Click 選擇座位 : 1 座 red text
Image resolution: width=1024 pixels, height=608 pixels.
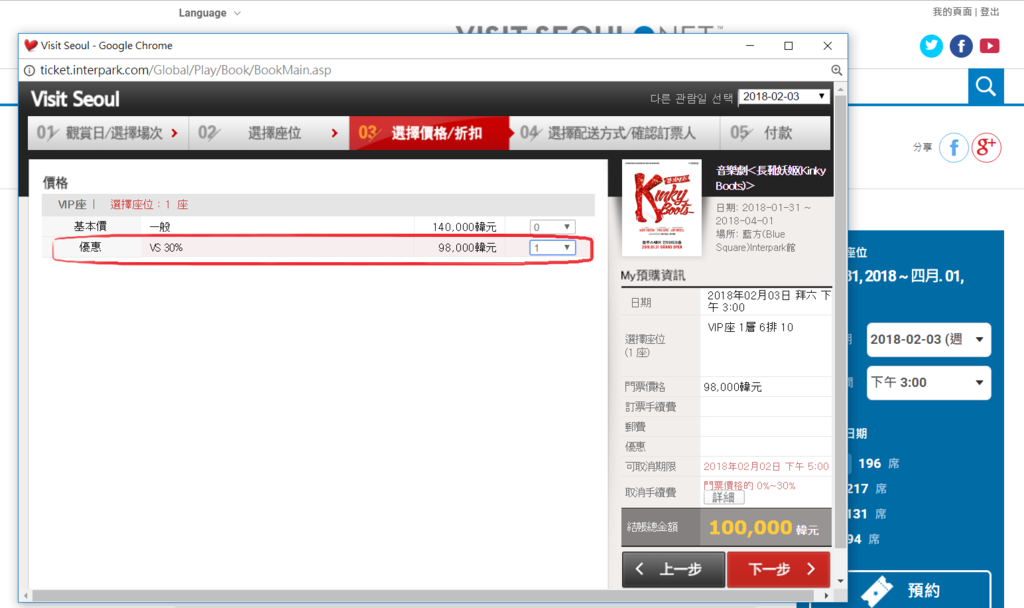click(x=149, y=204)
